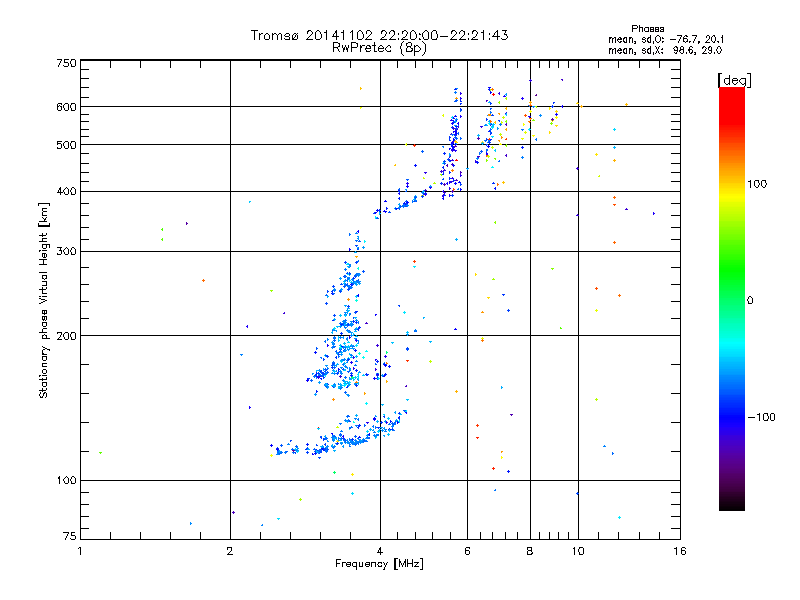This screenshot has height=600, width=800.
Task: Click the y-axis tick label '75'
Action: click(70, 536)
